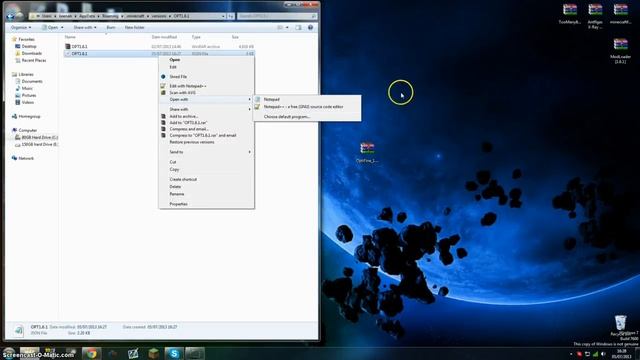Screen dimensions: 640x360
Task: Select Downloads under Favorites
Action: point(31,53)
